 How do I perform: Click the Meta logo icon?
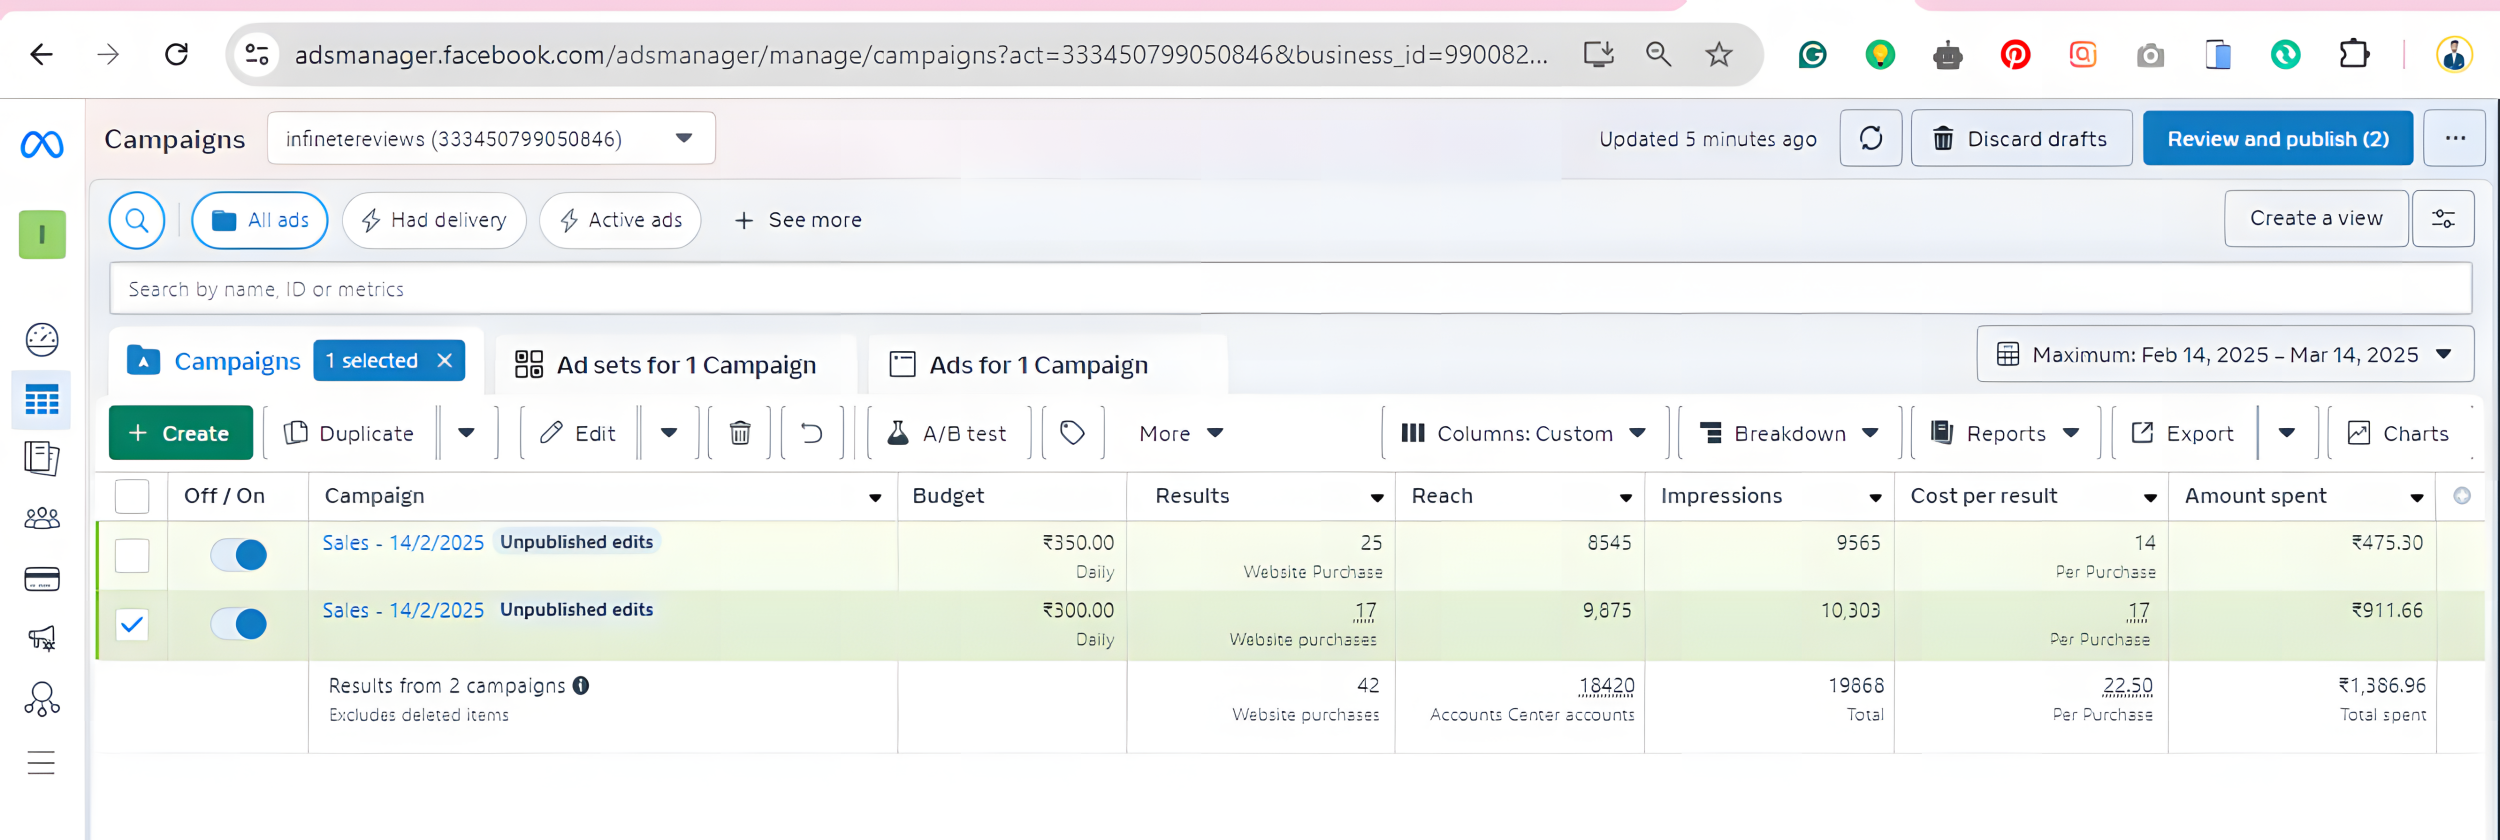[x=42, y=145]
